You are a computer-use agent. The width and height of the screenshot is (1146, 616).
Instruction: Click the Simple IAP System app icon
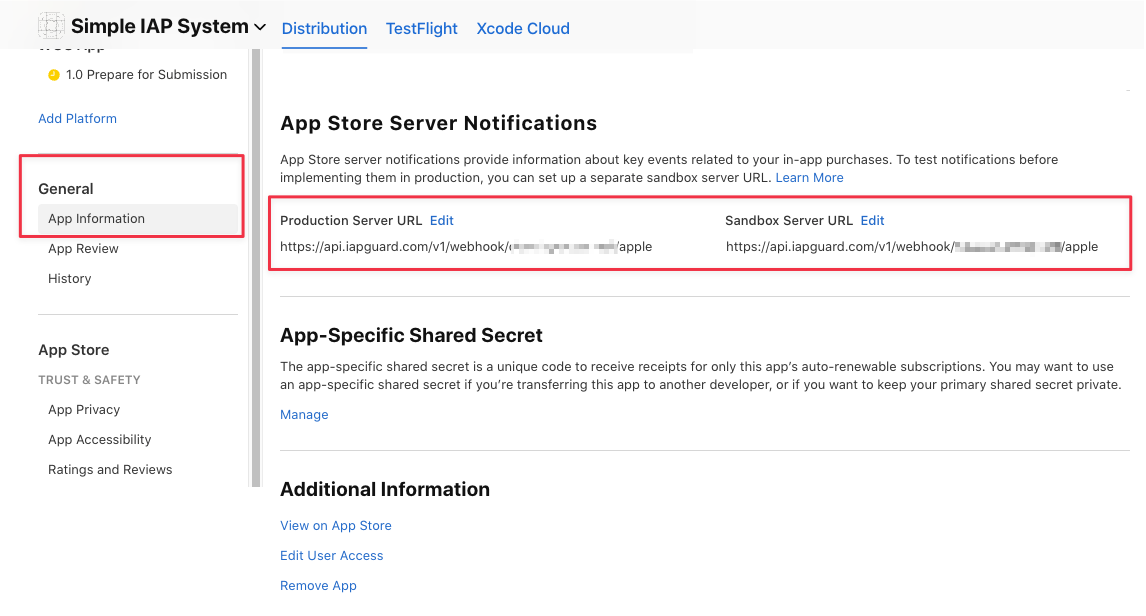click(51, 27)
